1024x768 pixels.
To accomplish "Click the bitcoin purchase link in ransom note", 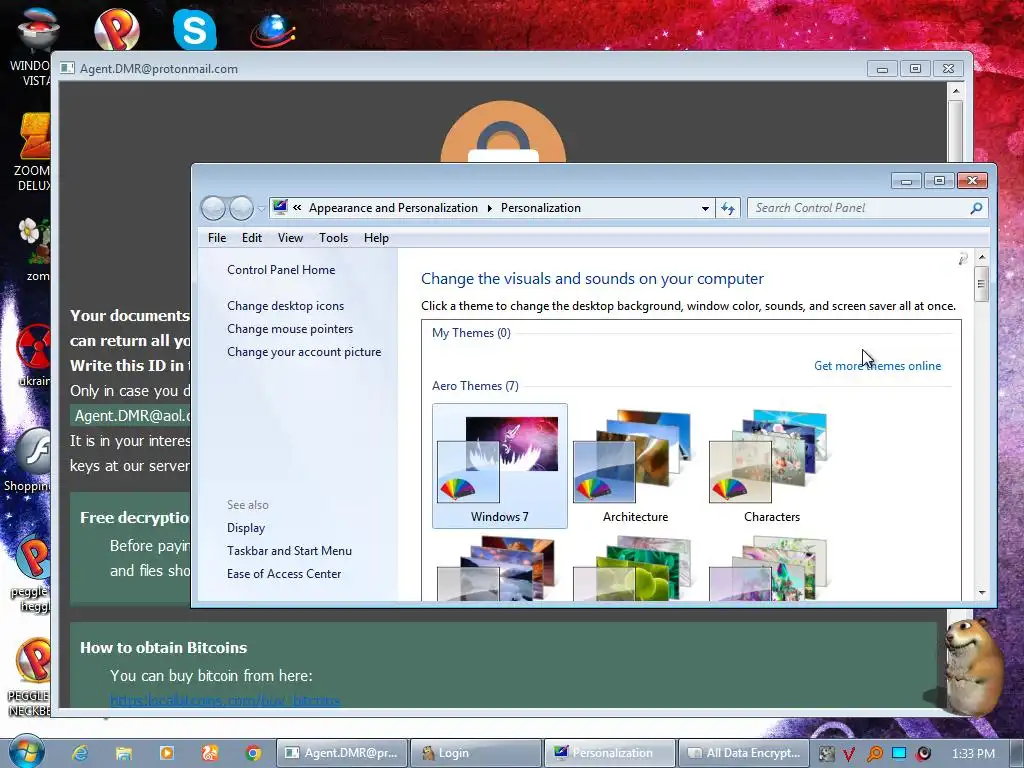I will click(x=225, y=700).
